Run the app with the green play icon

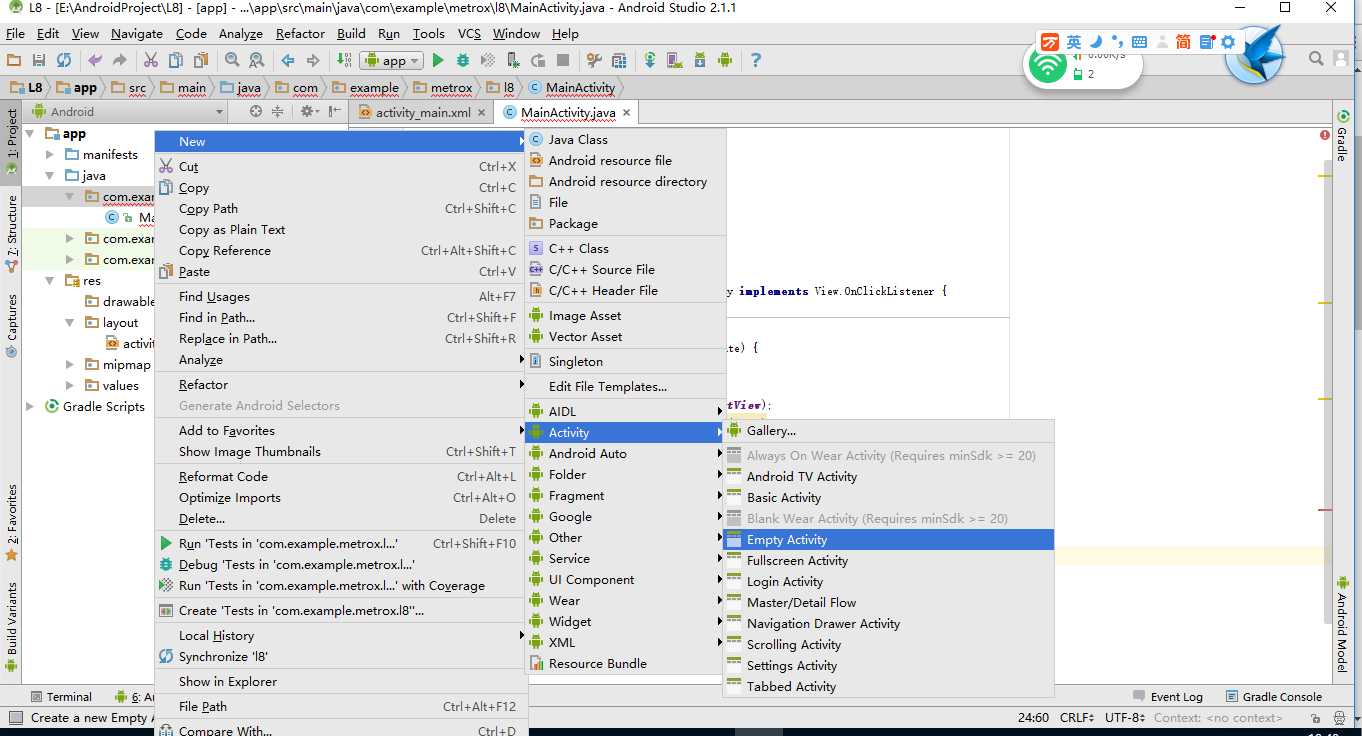pos(438,60)
